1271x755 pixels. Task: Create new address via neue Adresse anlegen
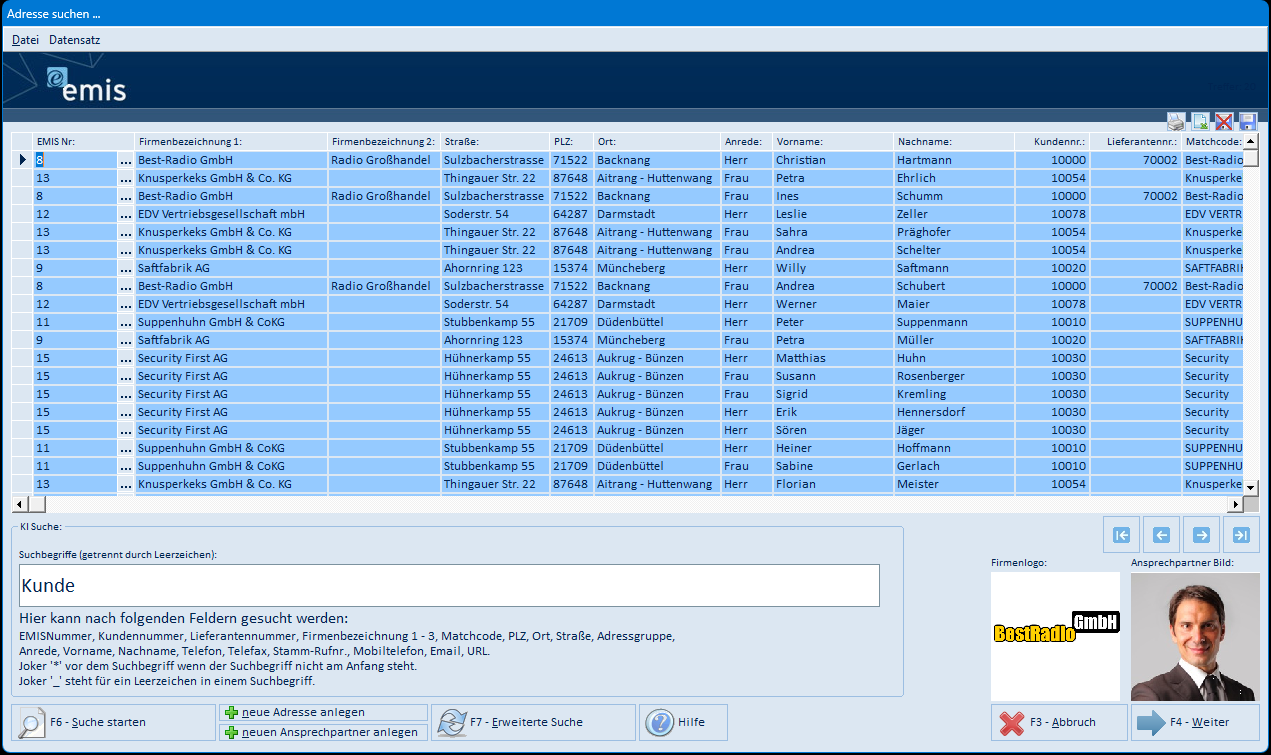coord(324,712)
